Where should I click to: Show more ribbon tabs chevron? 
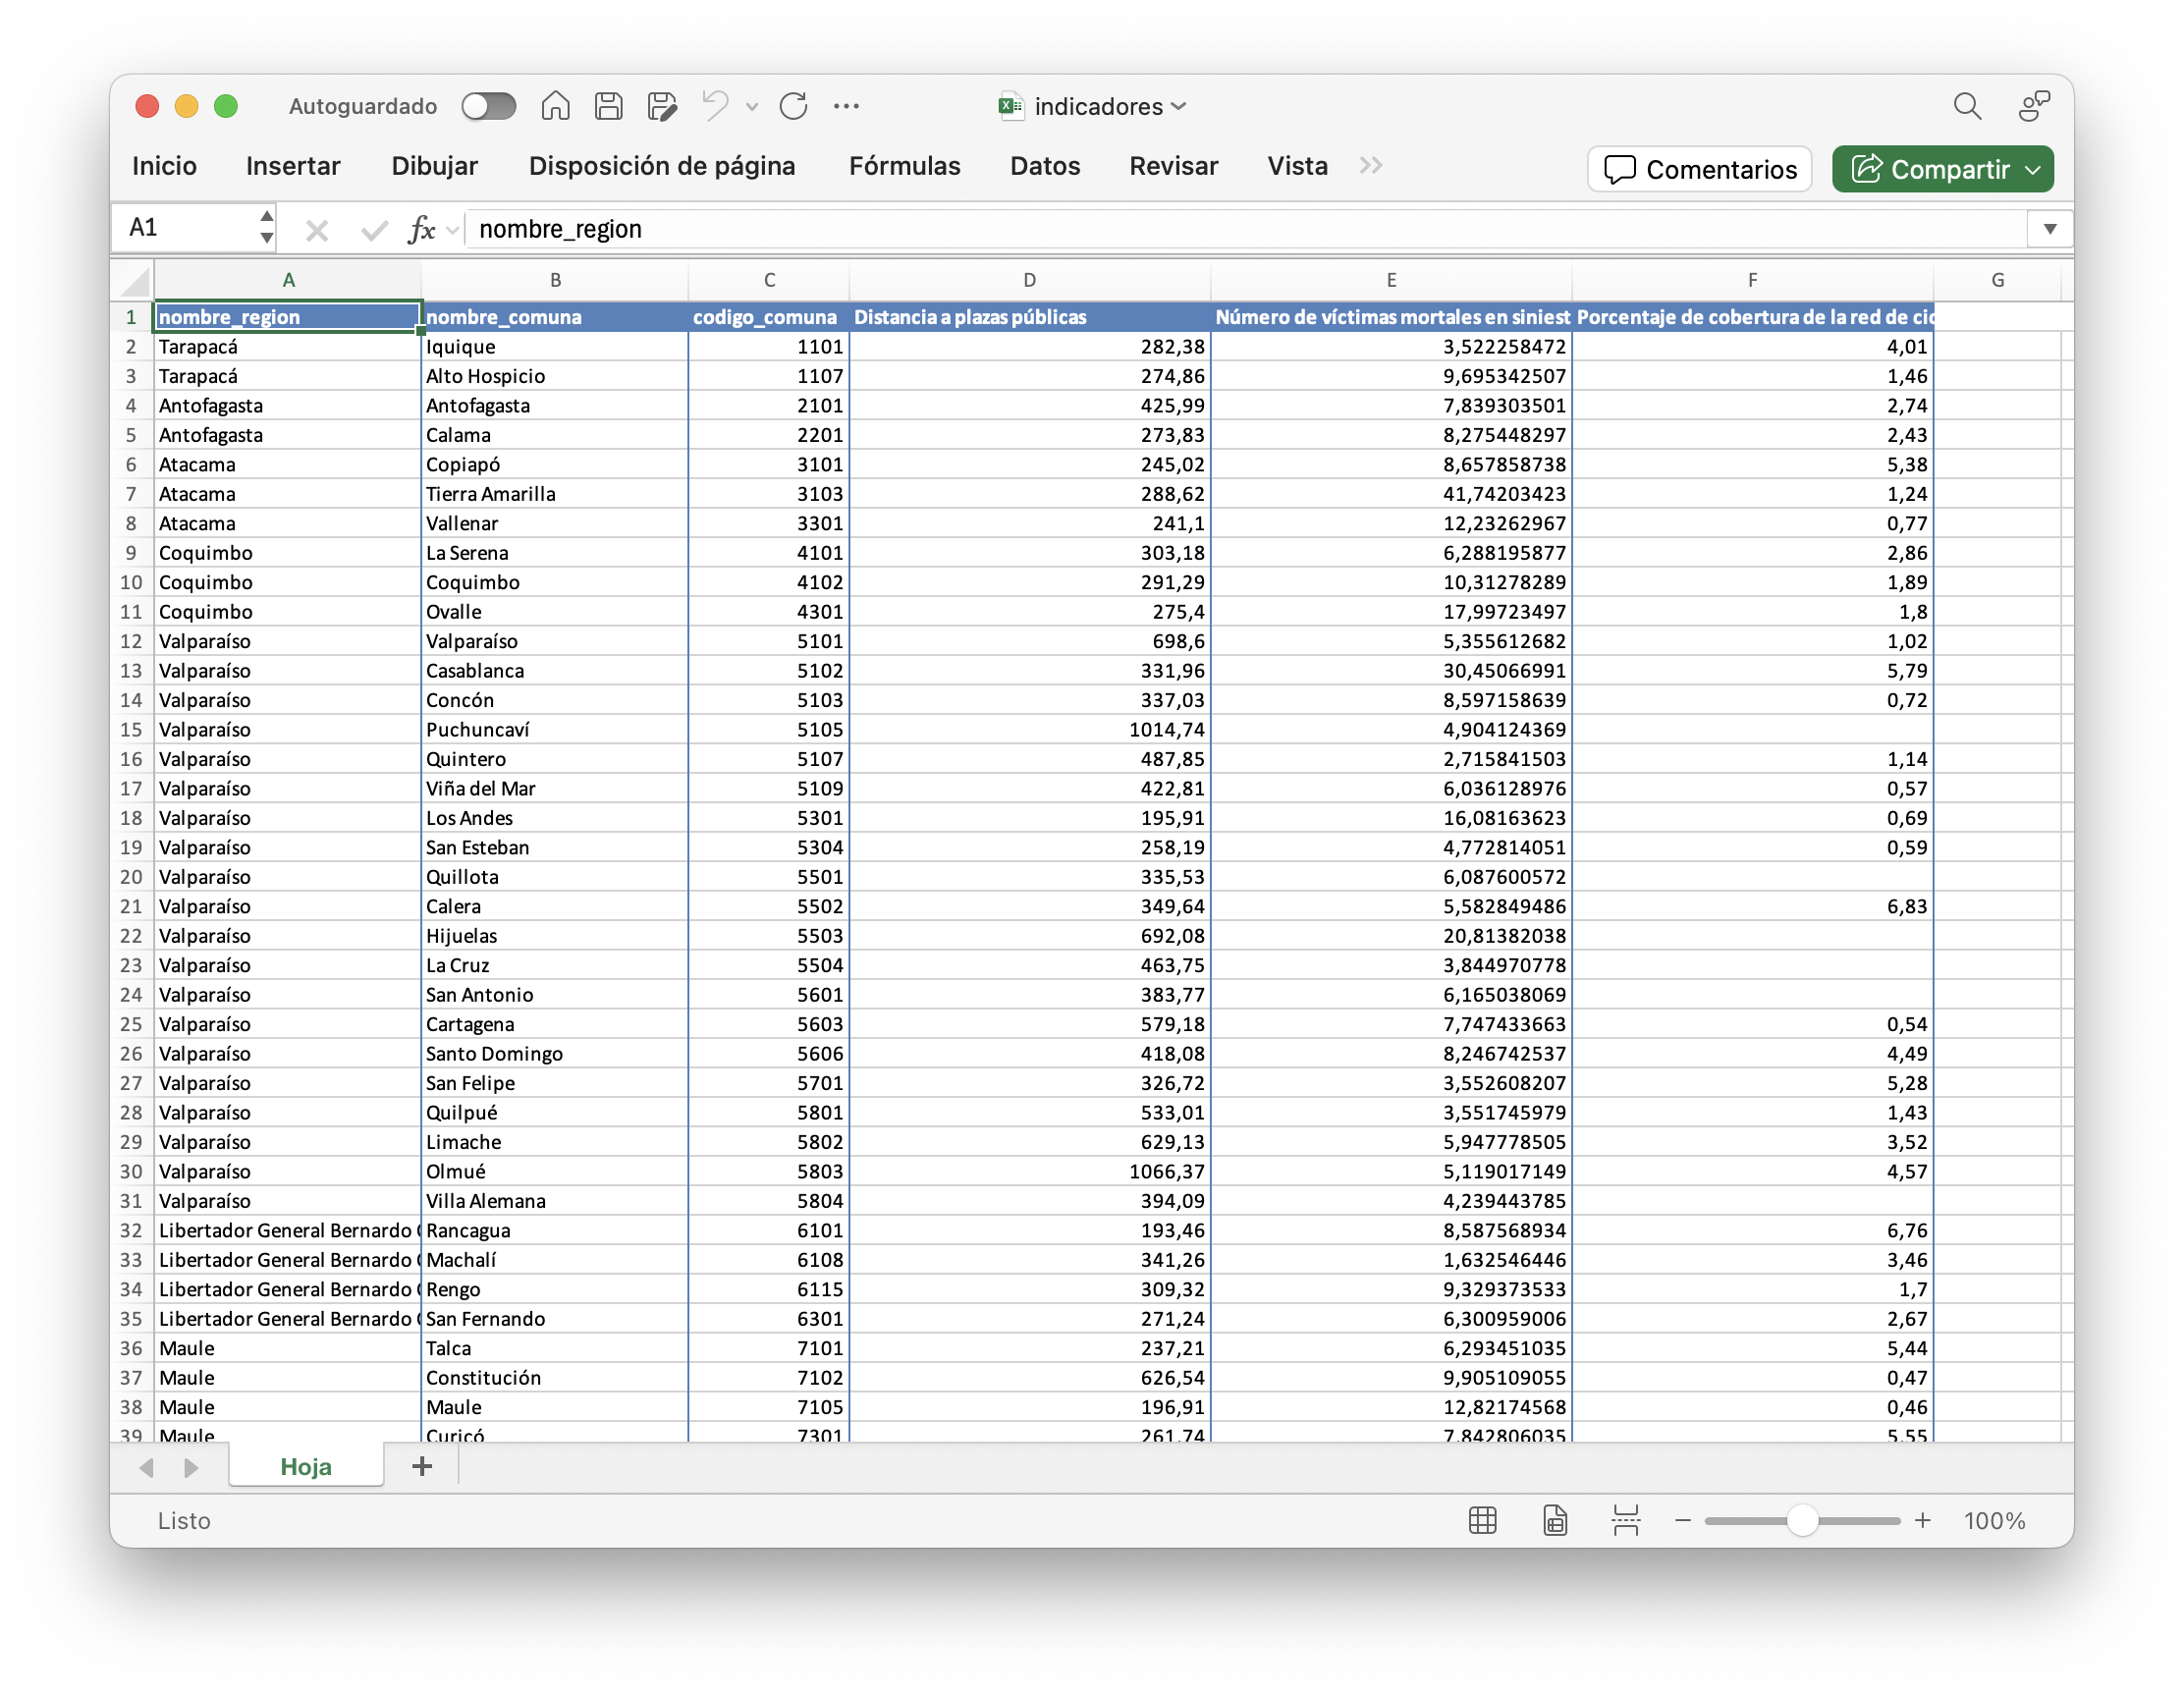click(1370, 166)
